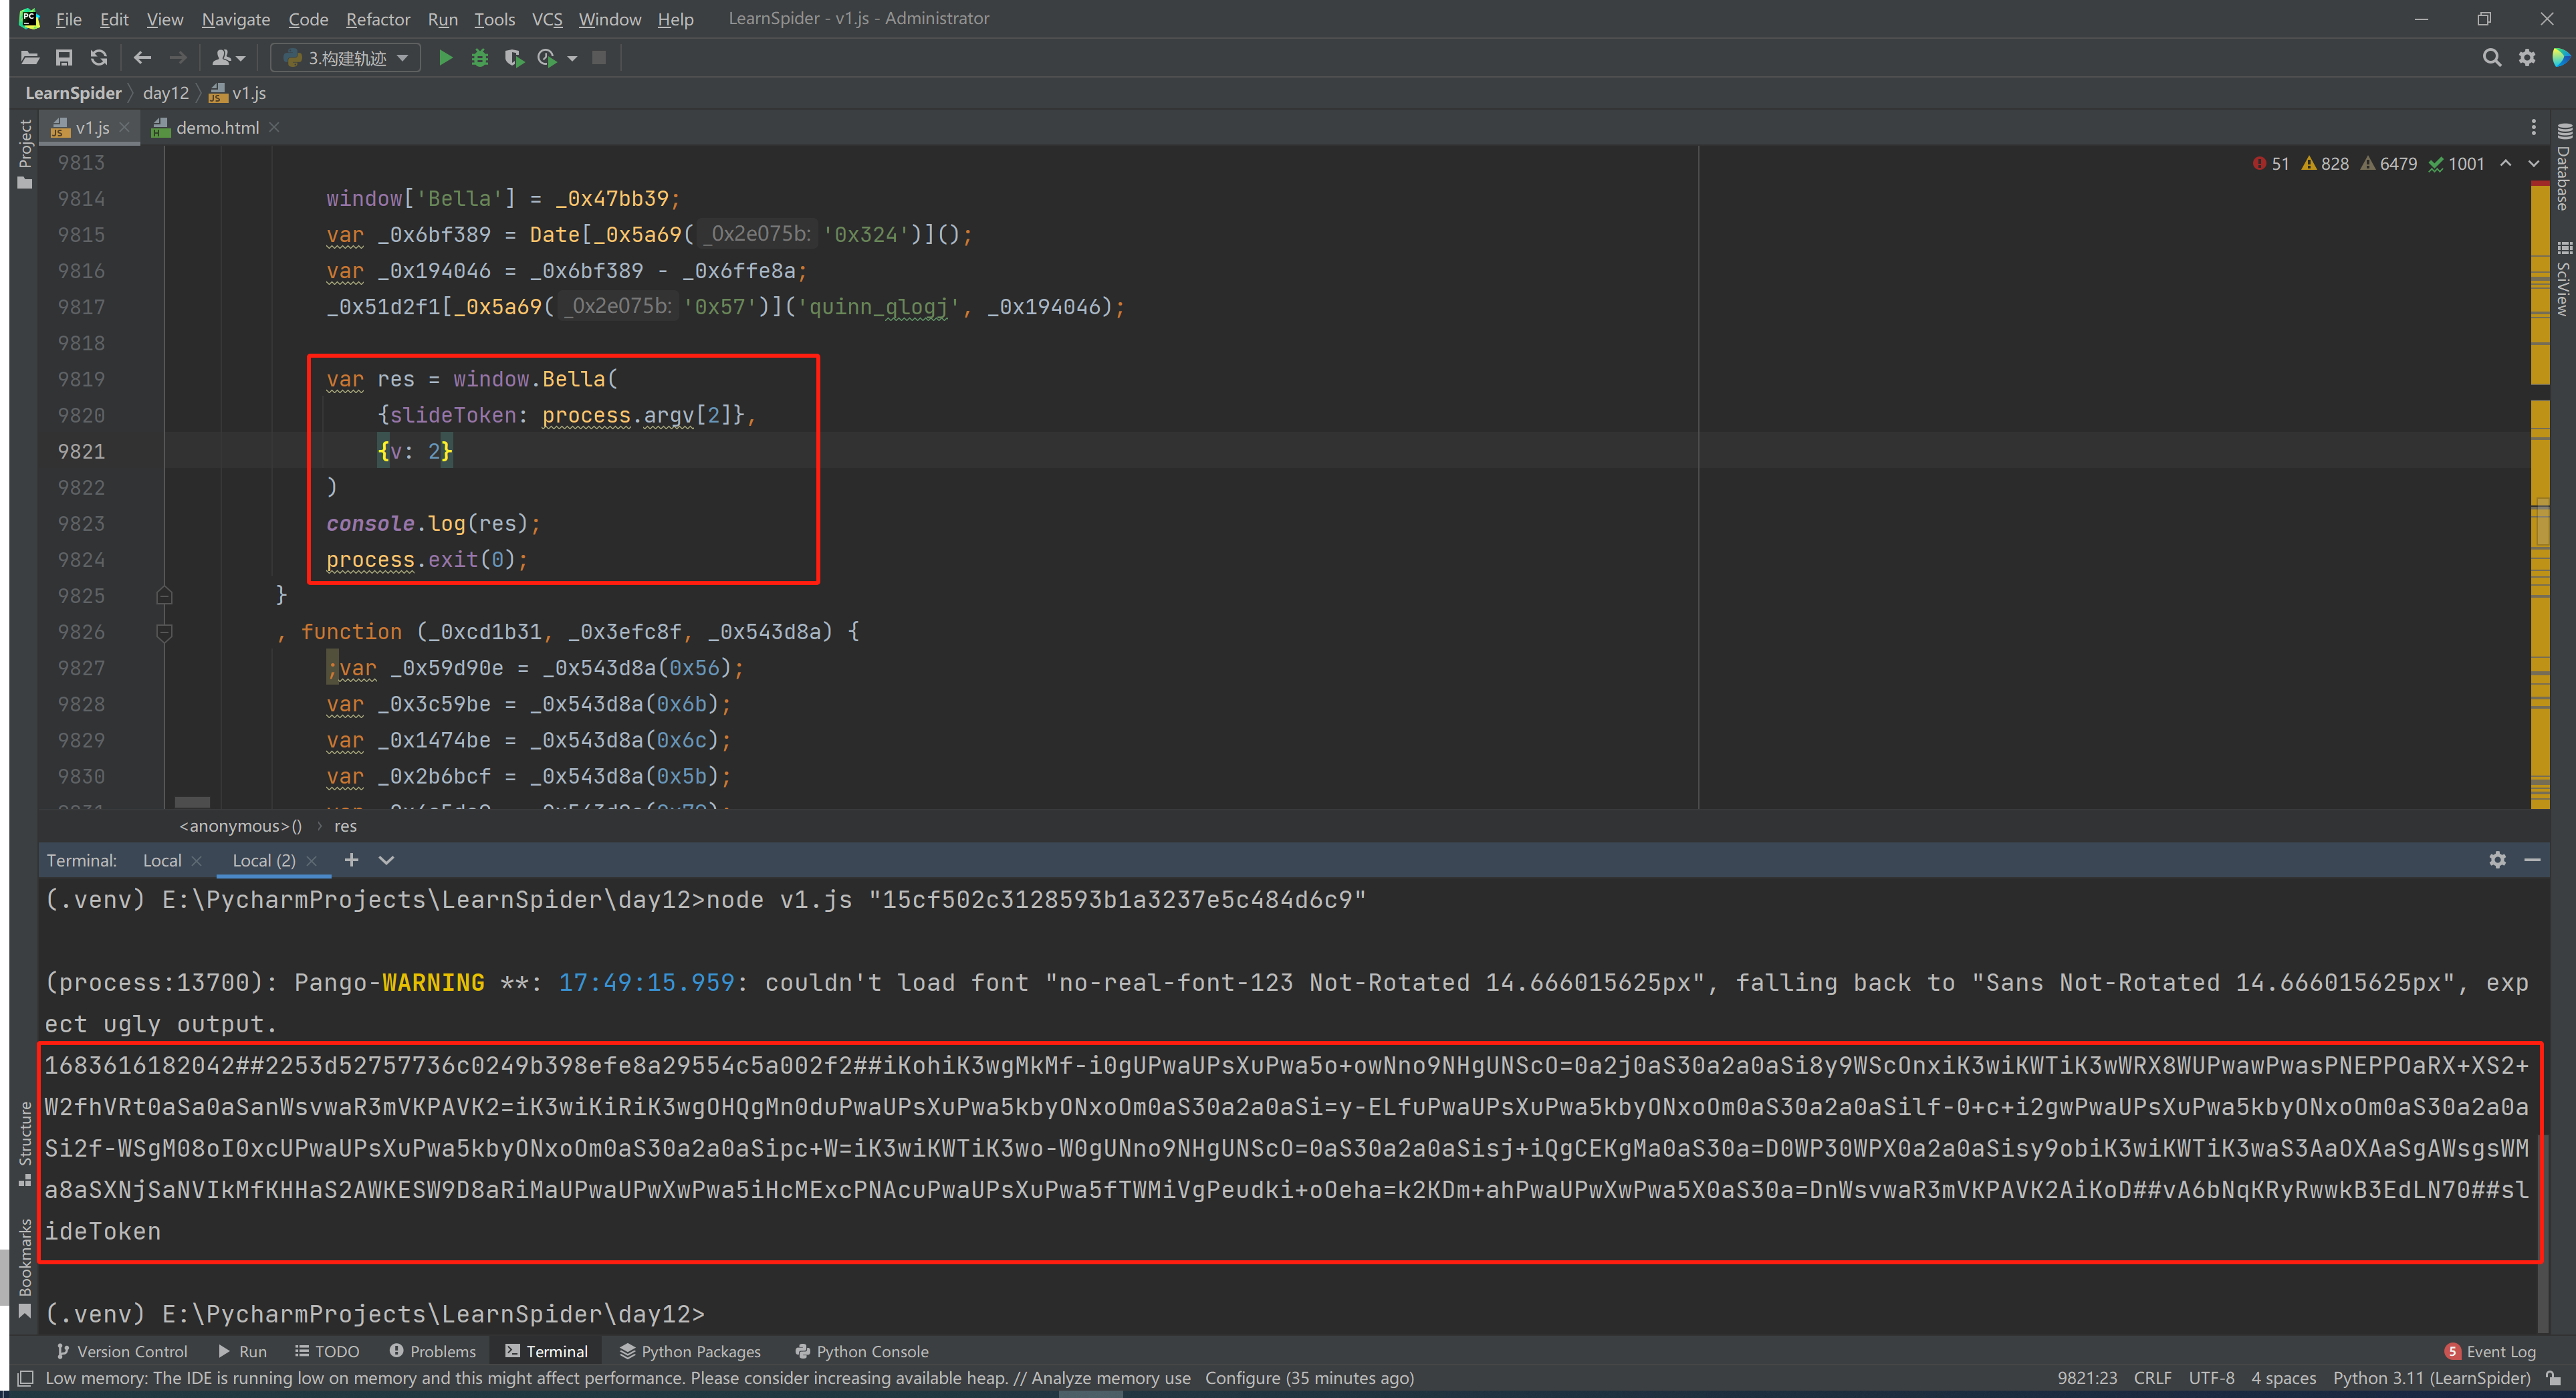Open Search Everywhere magnifier icon
2576x1398 pixels.
(2492, 58)
